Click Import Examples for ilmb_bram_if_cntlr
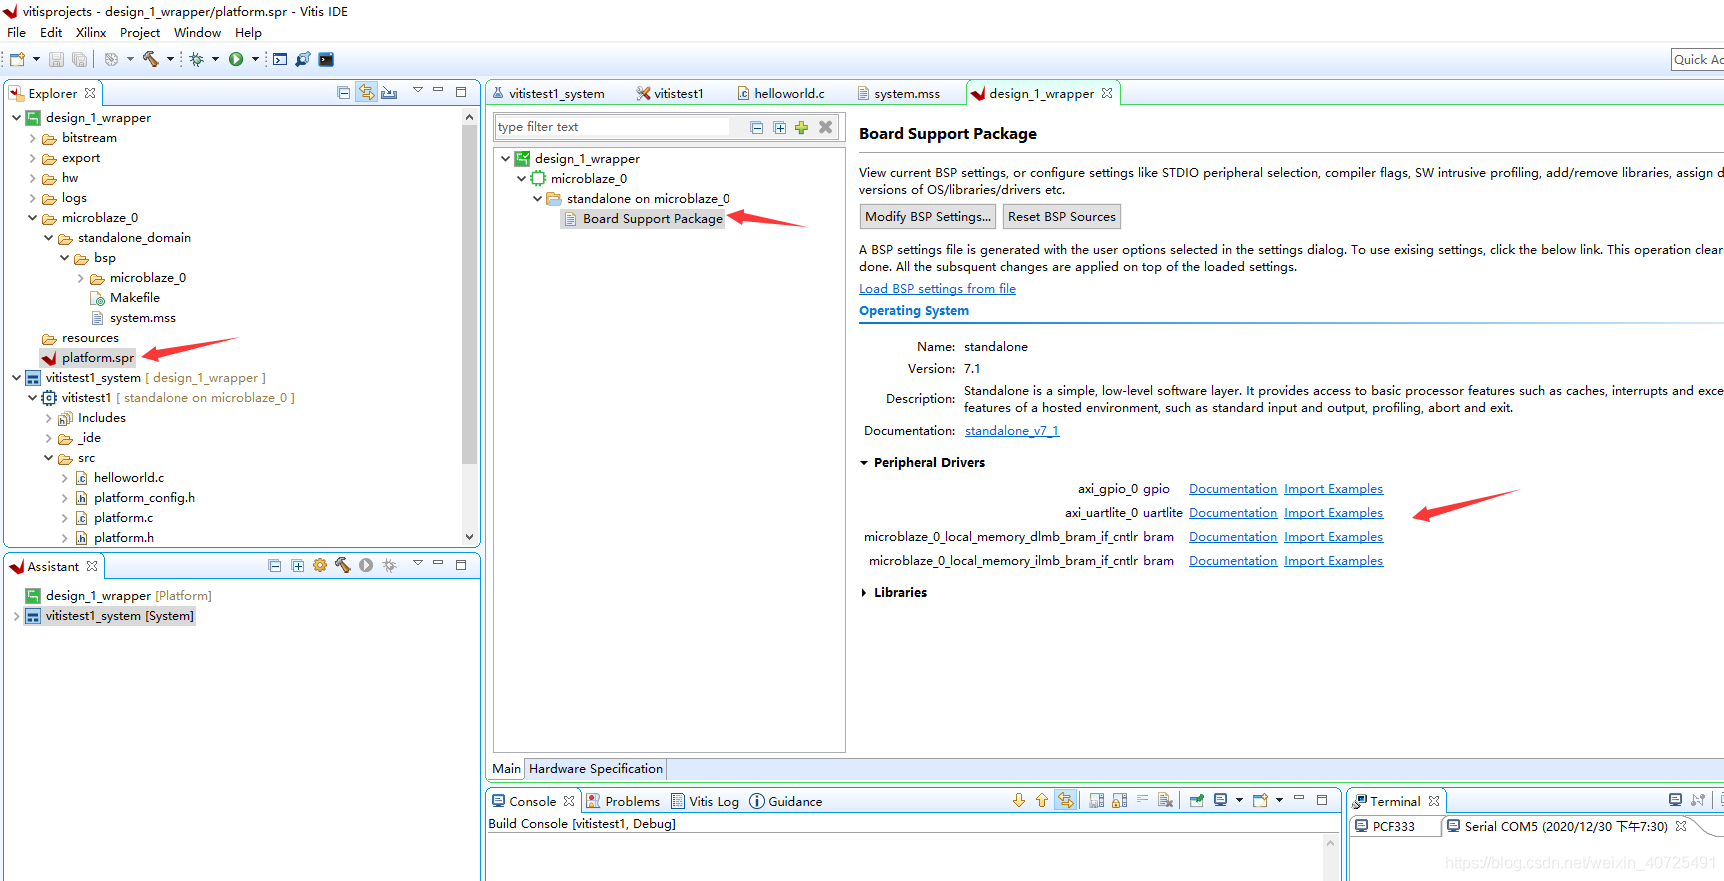Screen dimensions: 1724x881 (x=1333, y=561)
